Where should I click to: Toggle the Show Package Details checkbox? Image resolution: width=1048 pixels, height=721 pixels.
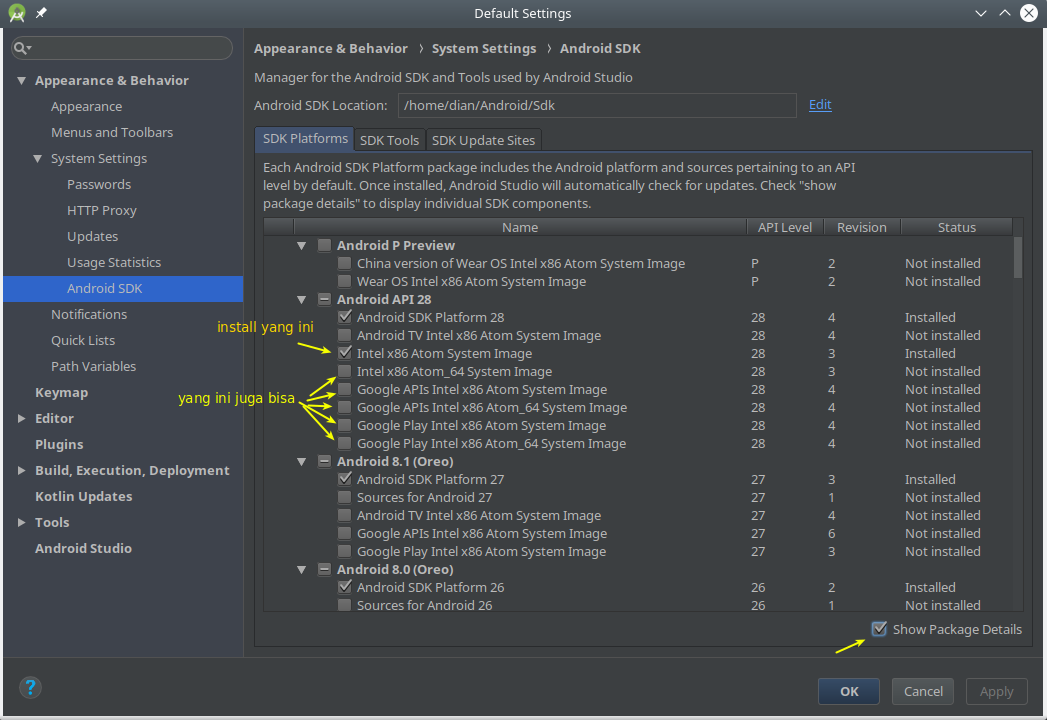tap(879, 629)
